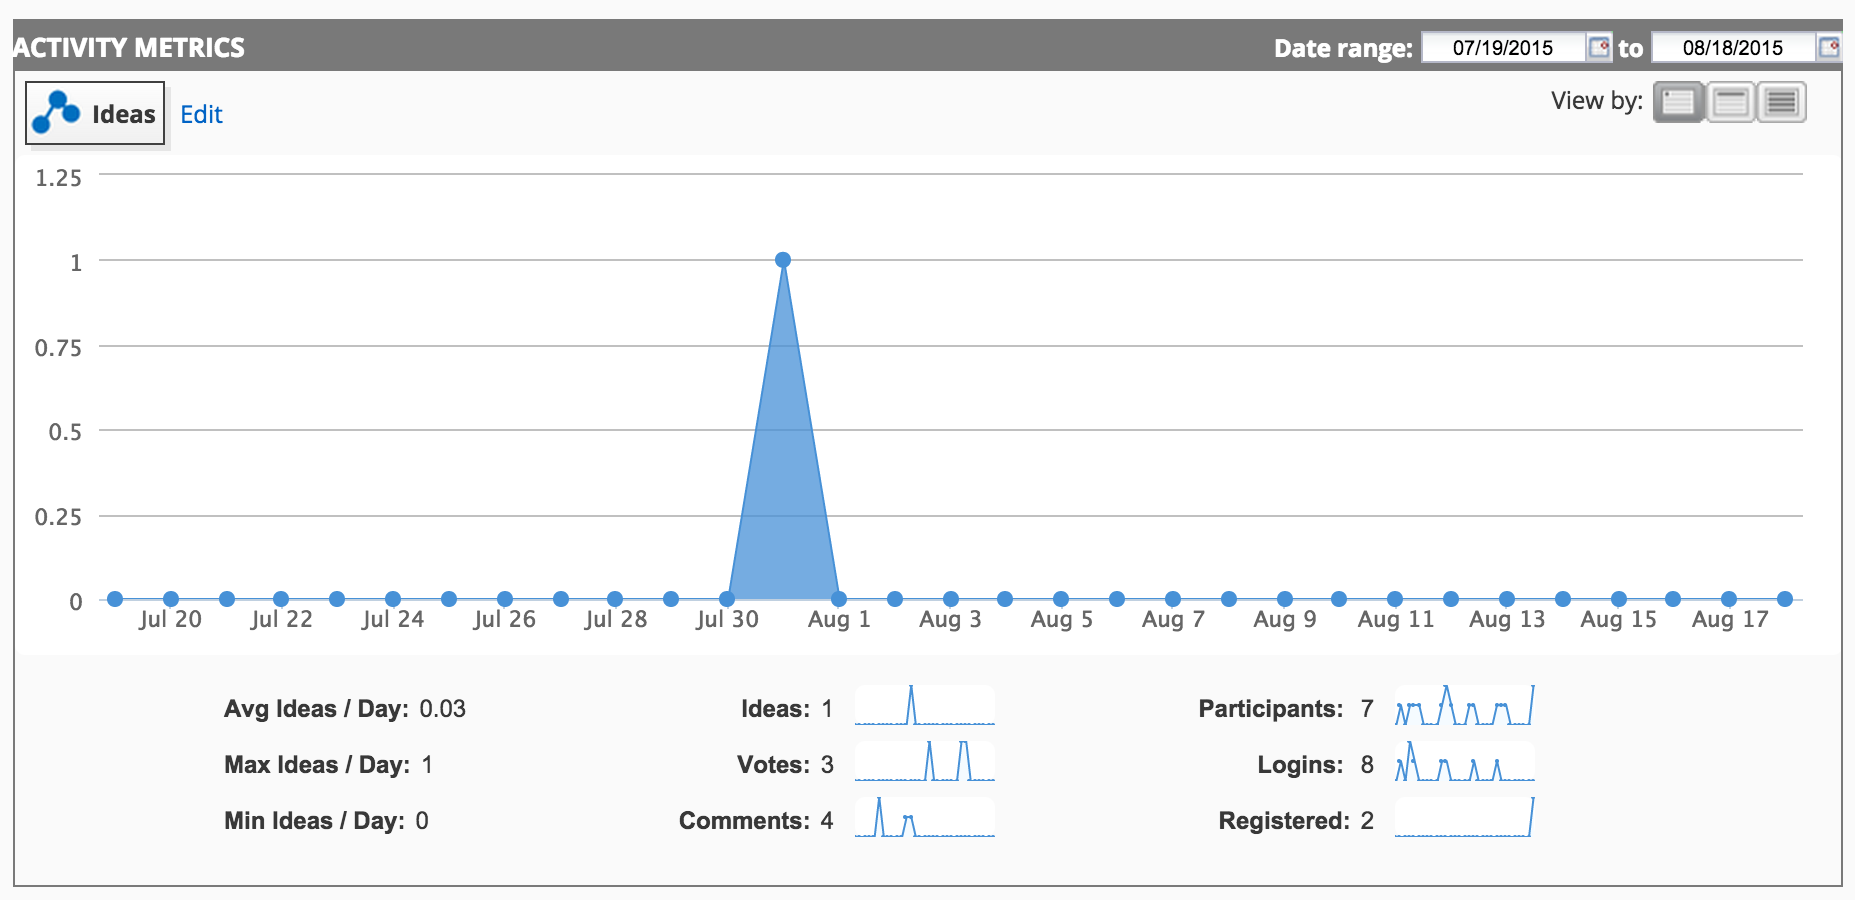
Task: Click the Logins sparkline chart
Action: click(1465, 761)
